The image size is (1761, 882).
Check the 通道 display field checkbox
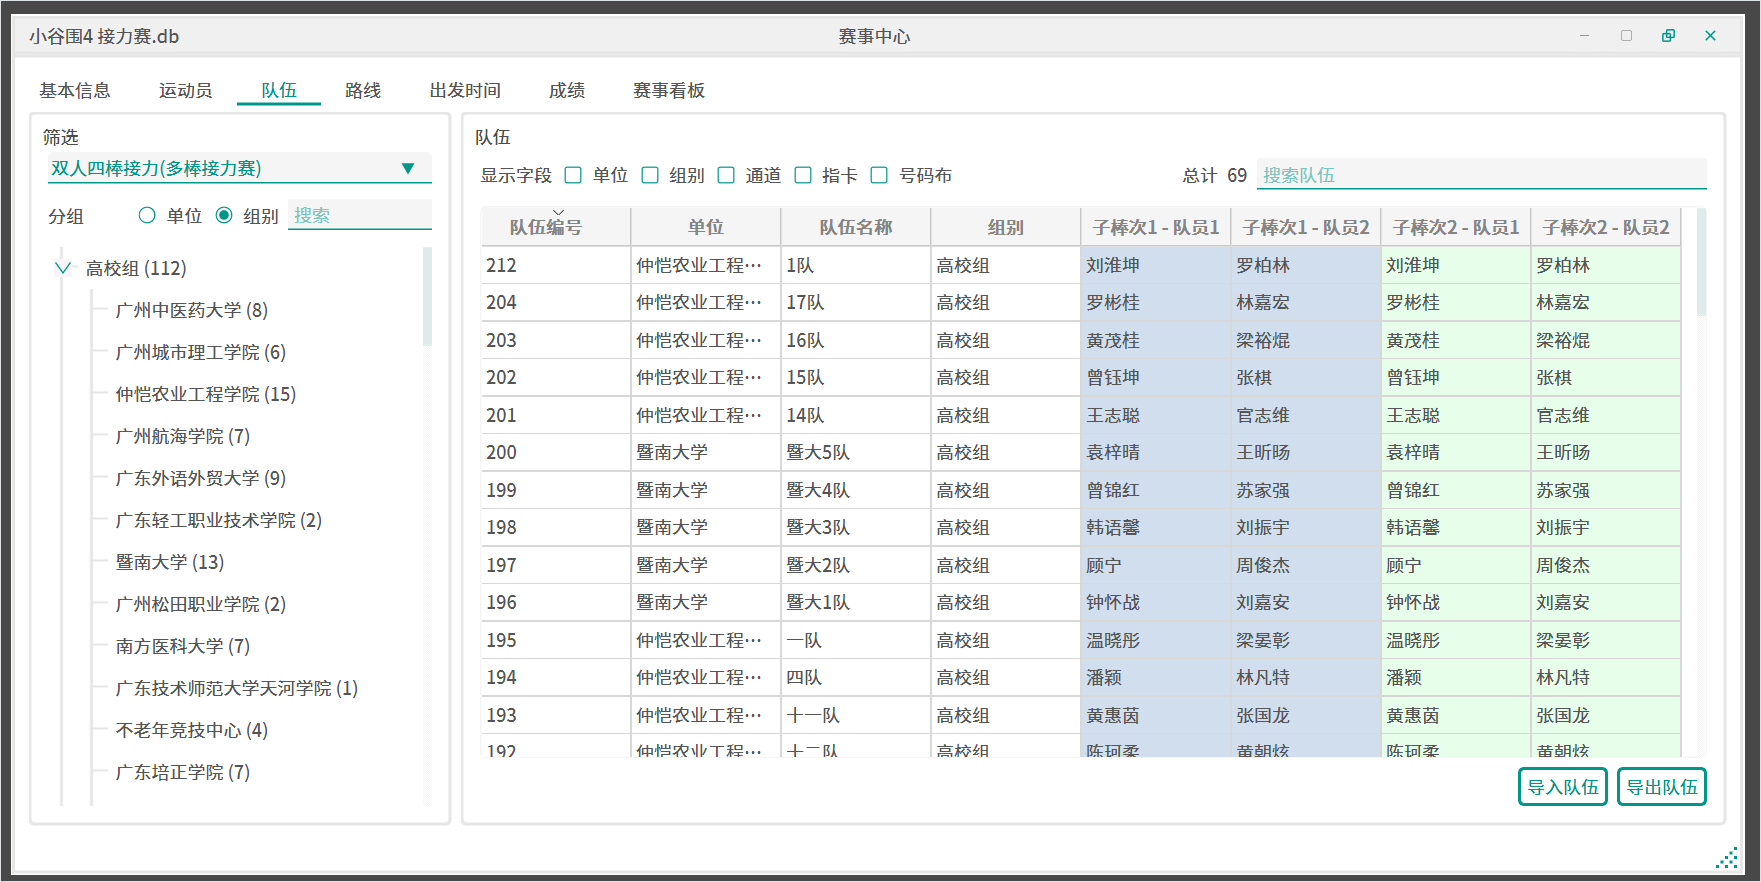tap(726, 176)
